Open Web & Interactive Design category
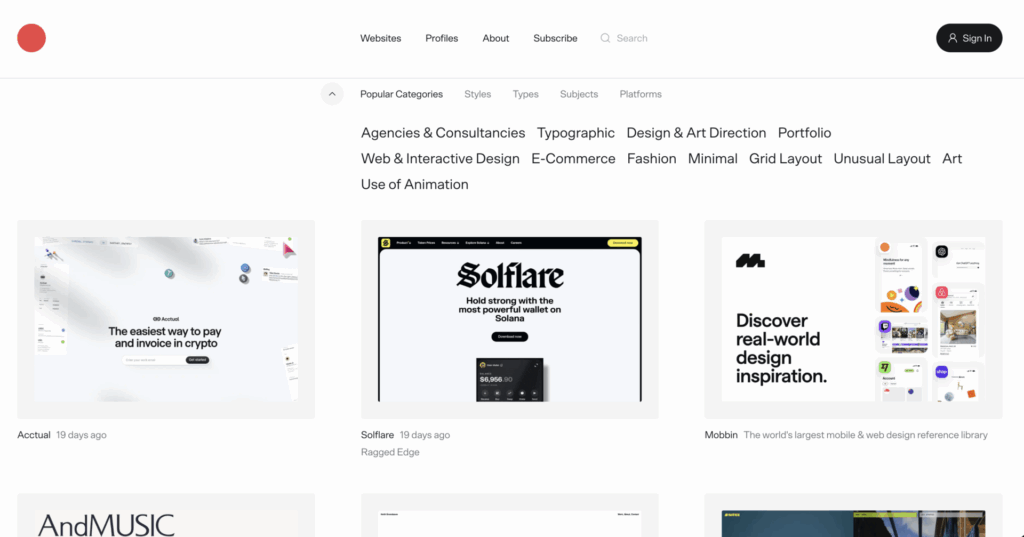Screen dimensions: 1024x537 point(440,159)
